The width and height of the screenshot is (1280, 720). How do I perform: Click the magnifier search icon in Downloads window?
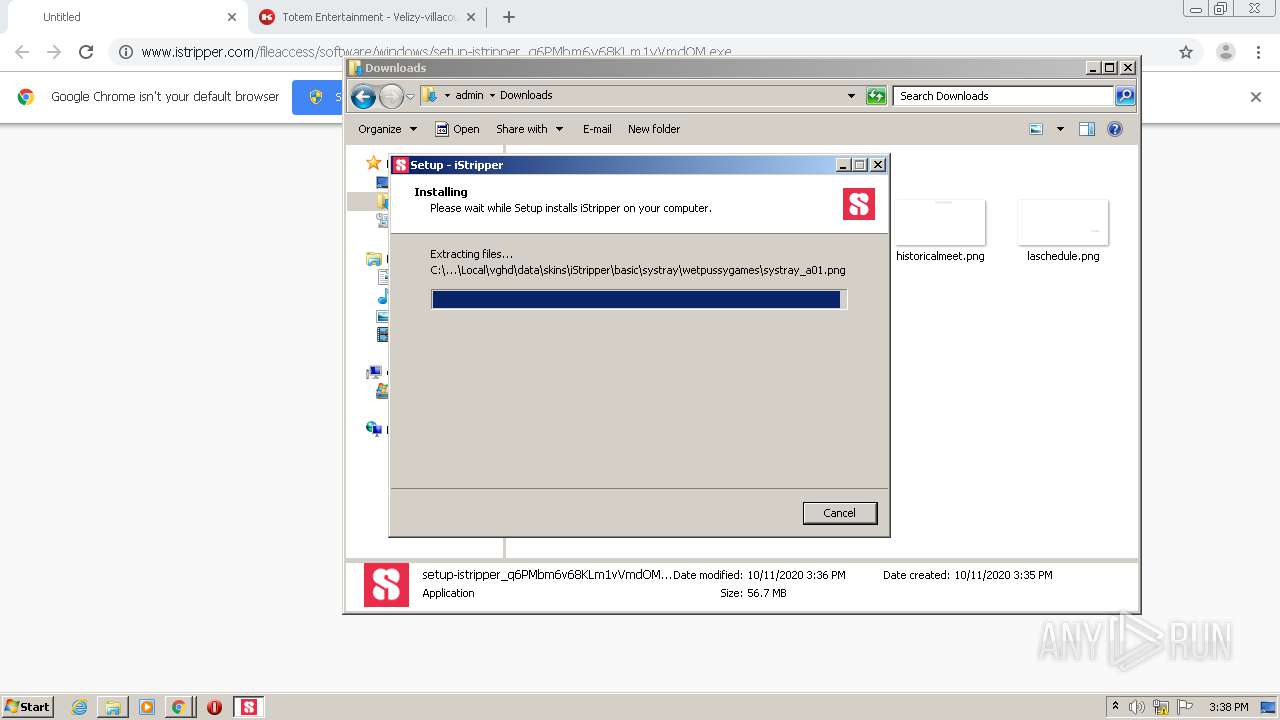1125,96
